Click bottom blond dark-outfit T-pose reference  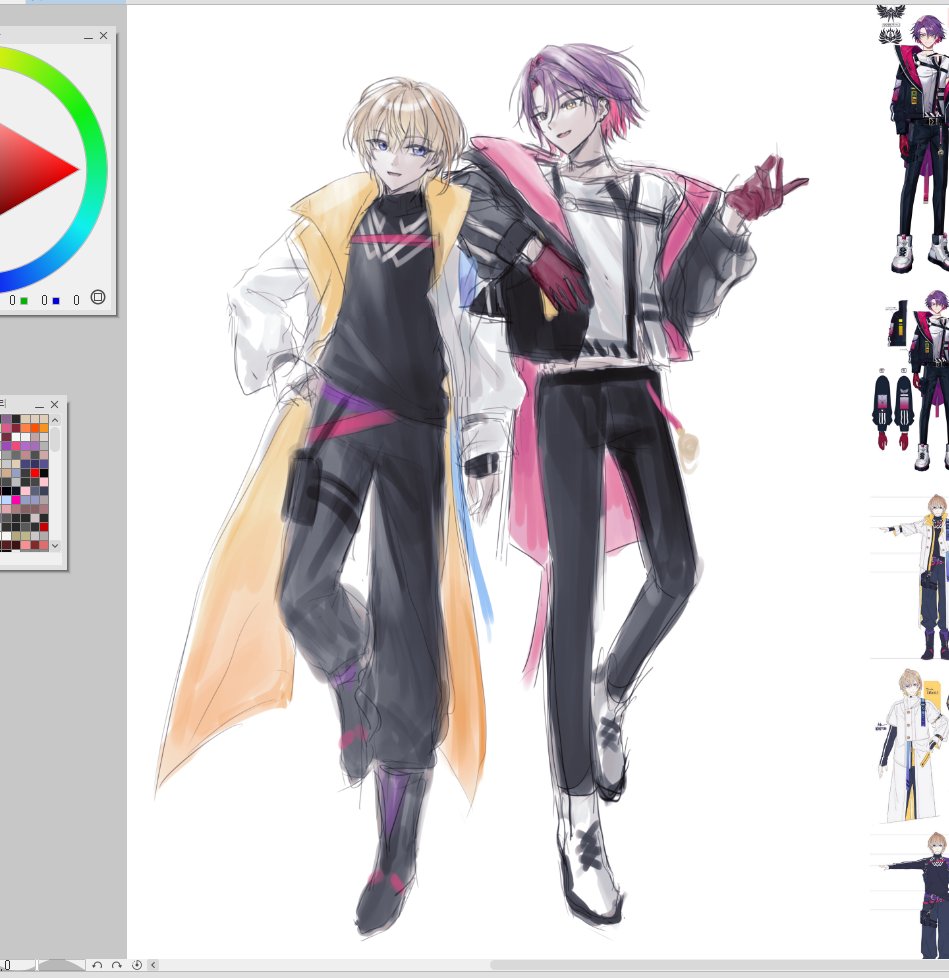pyautogui.click(x=912, y=895)
